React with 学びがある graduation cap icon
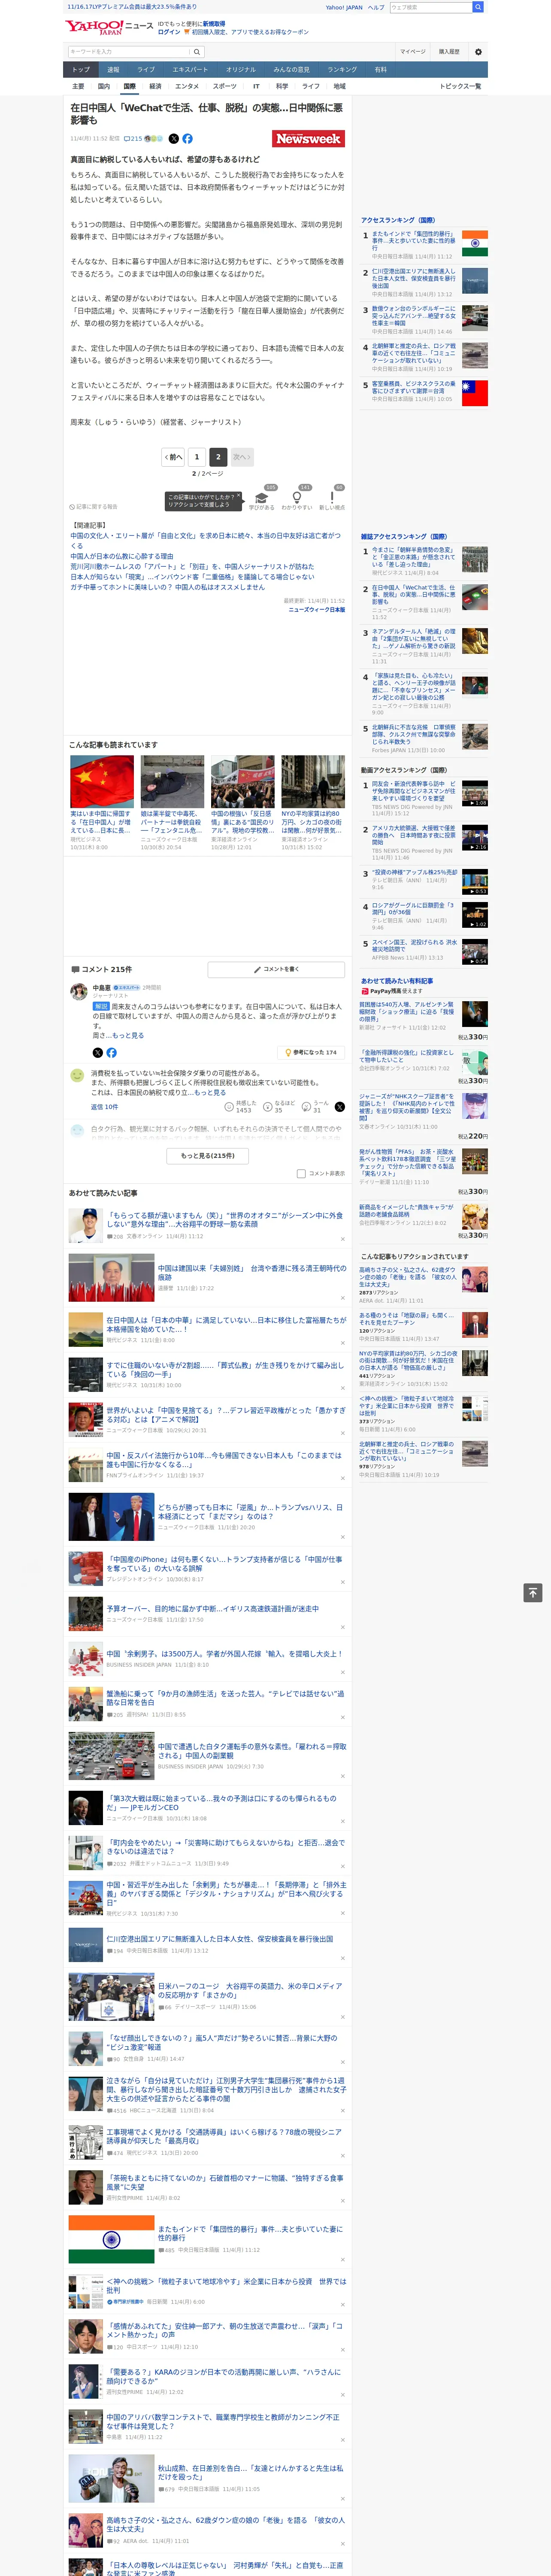The image size is (551, 2576). point(262,498)
